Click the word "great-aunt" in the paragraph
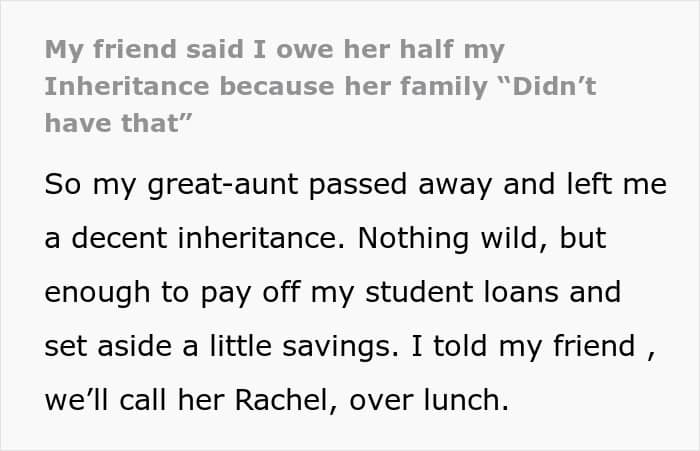The height and width of the screenshot is (451, 700). click(x=223, y=185)
